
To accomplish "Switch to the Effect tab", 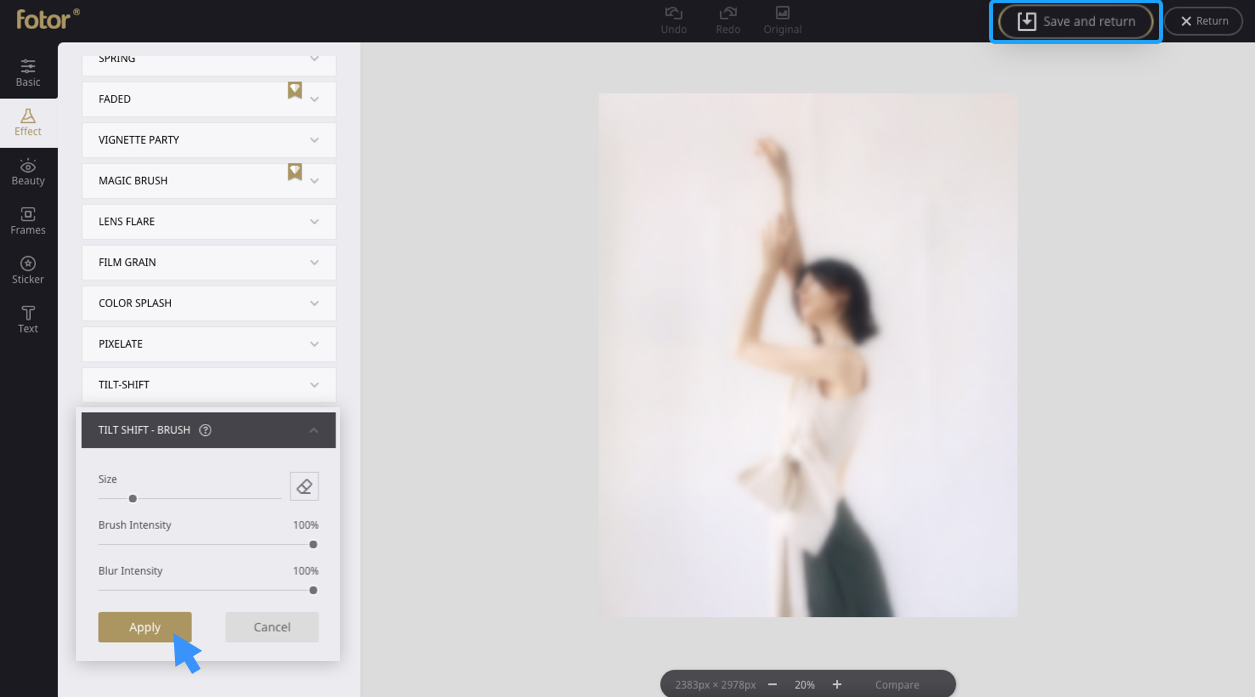I will (28, 122).
